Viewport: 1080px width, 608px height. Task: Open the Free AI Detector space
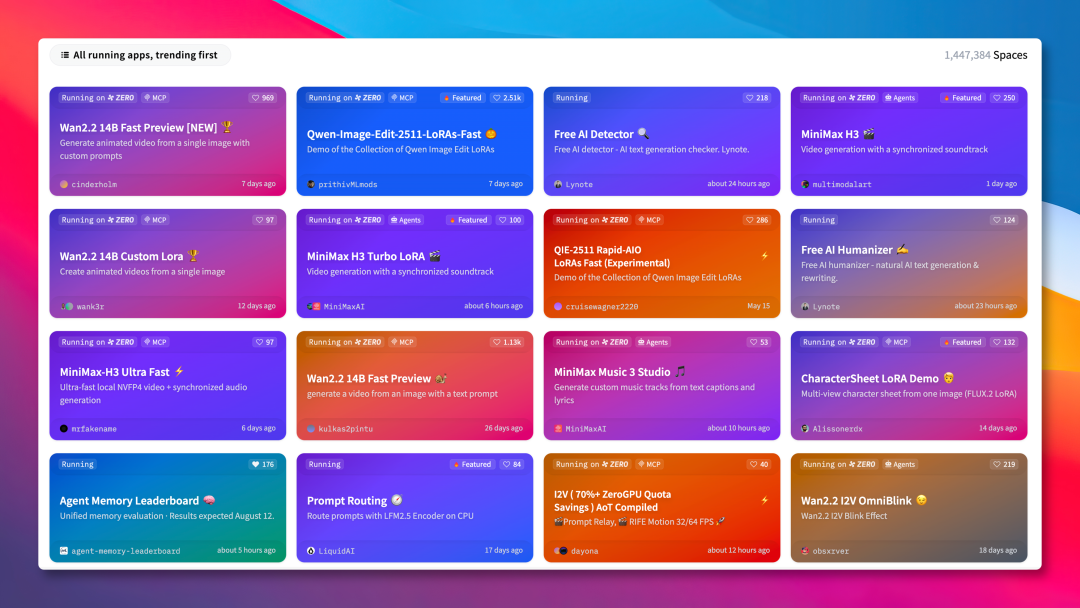tap(662, 141)
